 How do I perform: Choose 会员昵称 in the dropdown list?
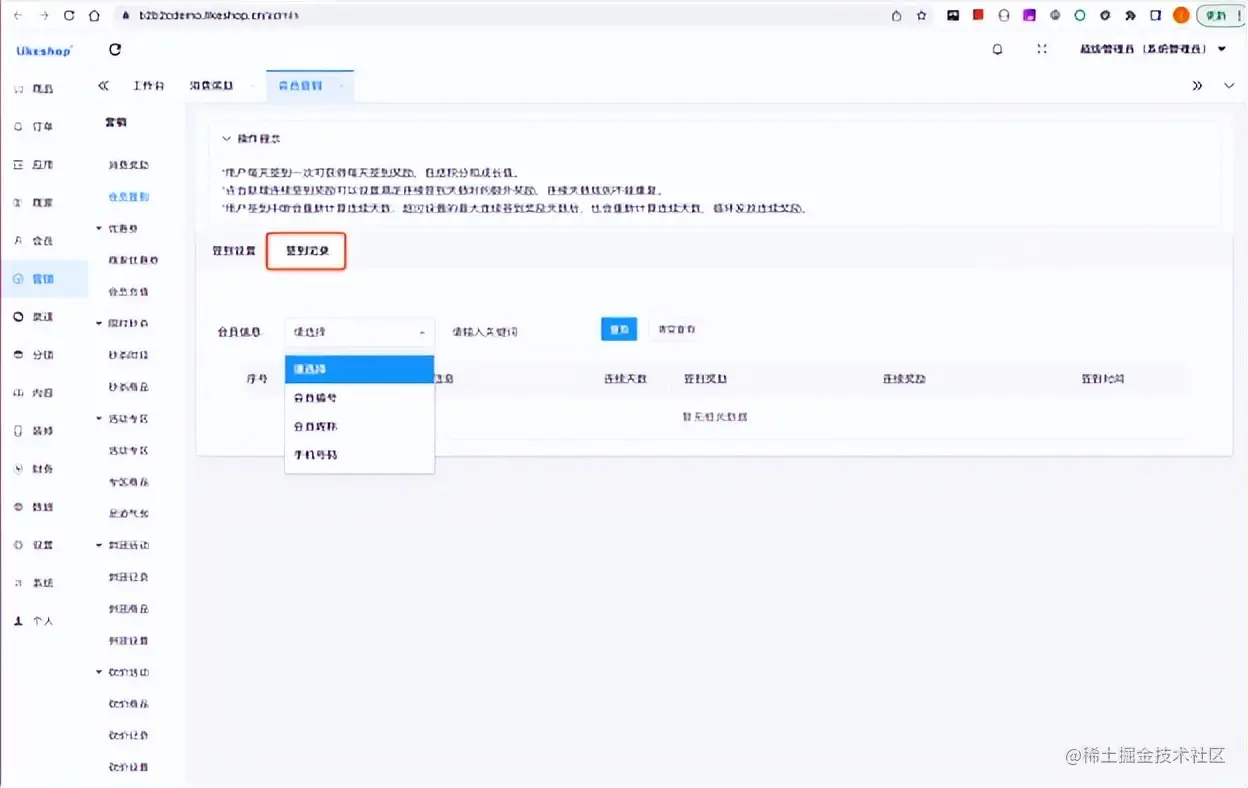click(360, 426)
